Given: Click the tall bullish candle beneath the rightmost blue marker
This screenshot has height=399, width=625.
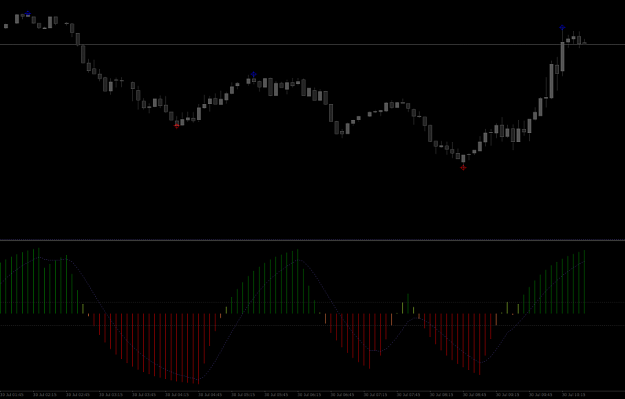Looking at the screenshot, I should pyautogui.click(x=562, y=57).
